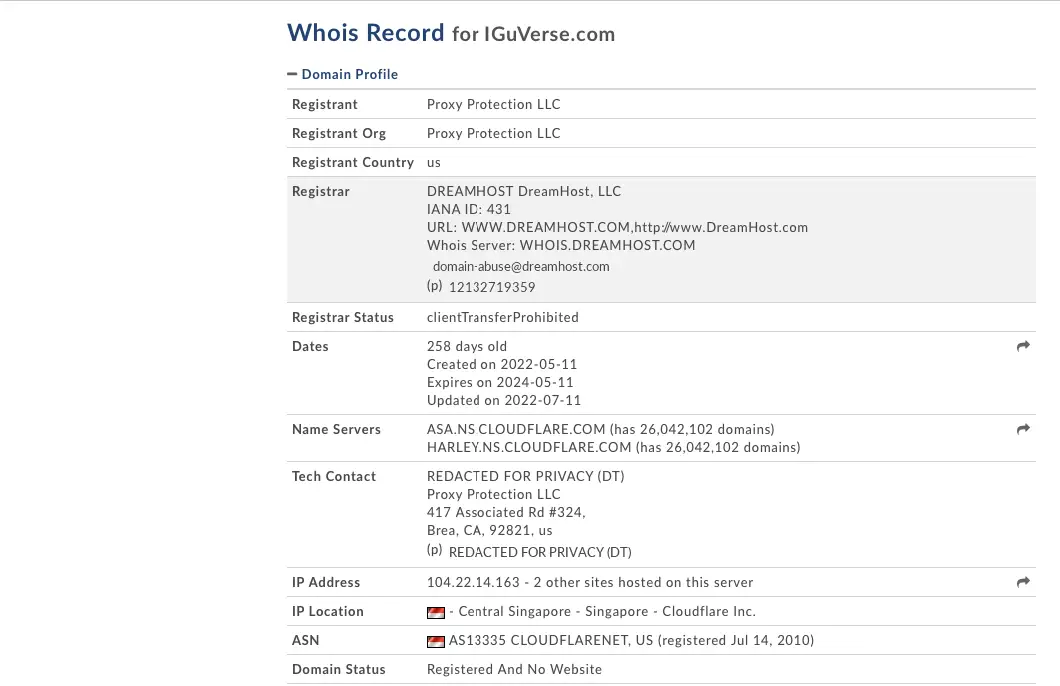Click Expires on 2024-05-11 date

(500, 383)
